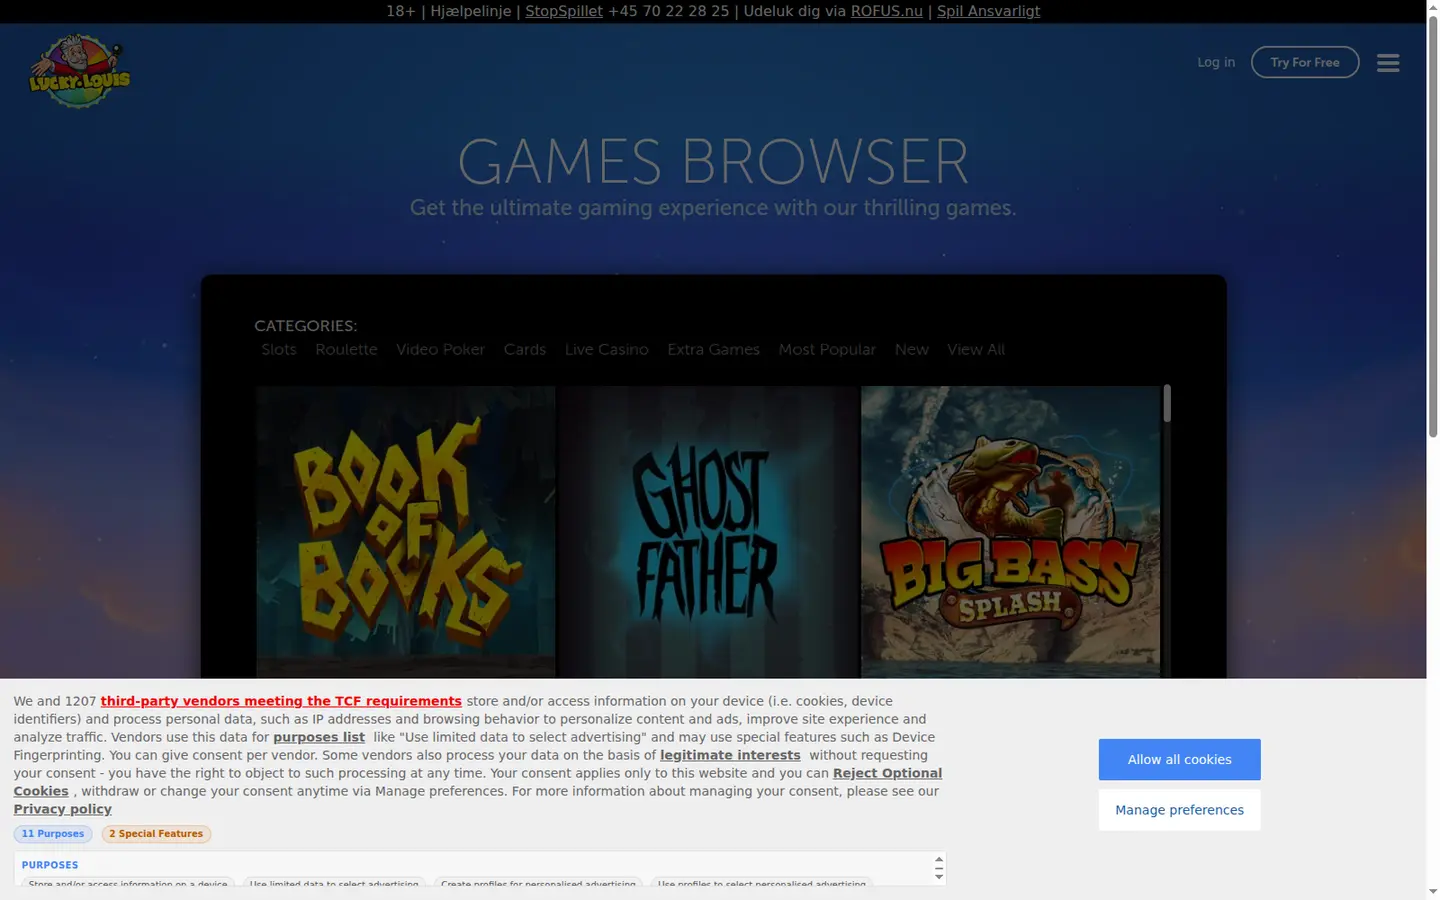The width and height of the screenshot is (1440, 900).
Task: Open the purposes list link
Action: coord(319,737)
